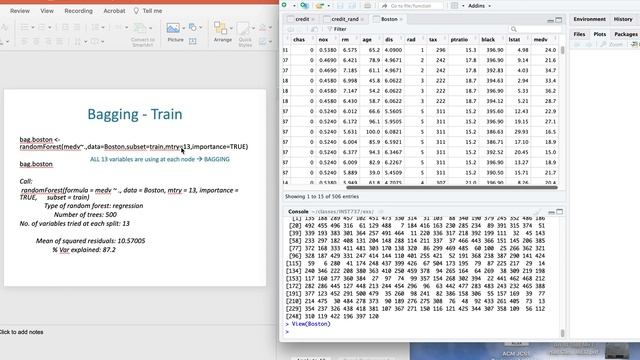The height and width of the screenshot is (360, 640).
Task: Insert a text box from the ribbon
Action: click(x=193, y=41)
